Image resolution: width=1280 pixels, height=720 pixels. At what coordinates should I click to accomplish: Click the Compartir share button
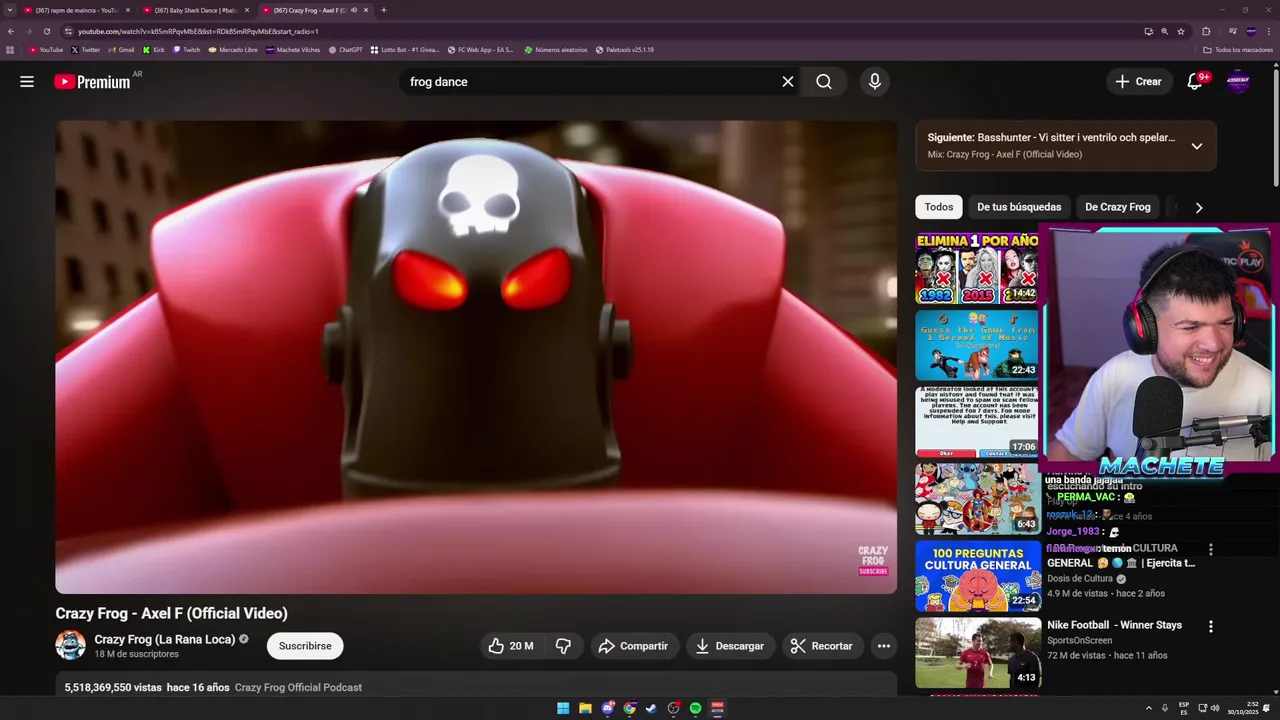pos(634,646)
